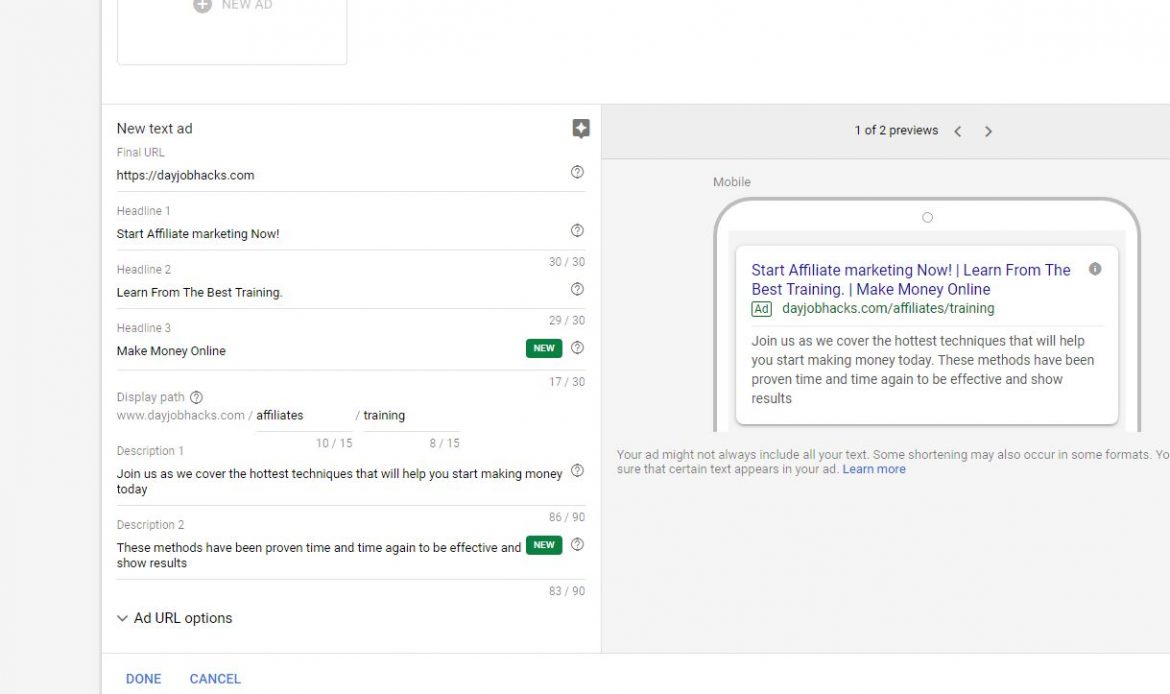The image size is (1170, 694).
Task: Expand Ad URL options section
Action: [x=175, y=618]
